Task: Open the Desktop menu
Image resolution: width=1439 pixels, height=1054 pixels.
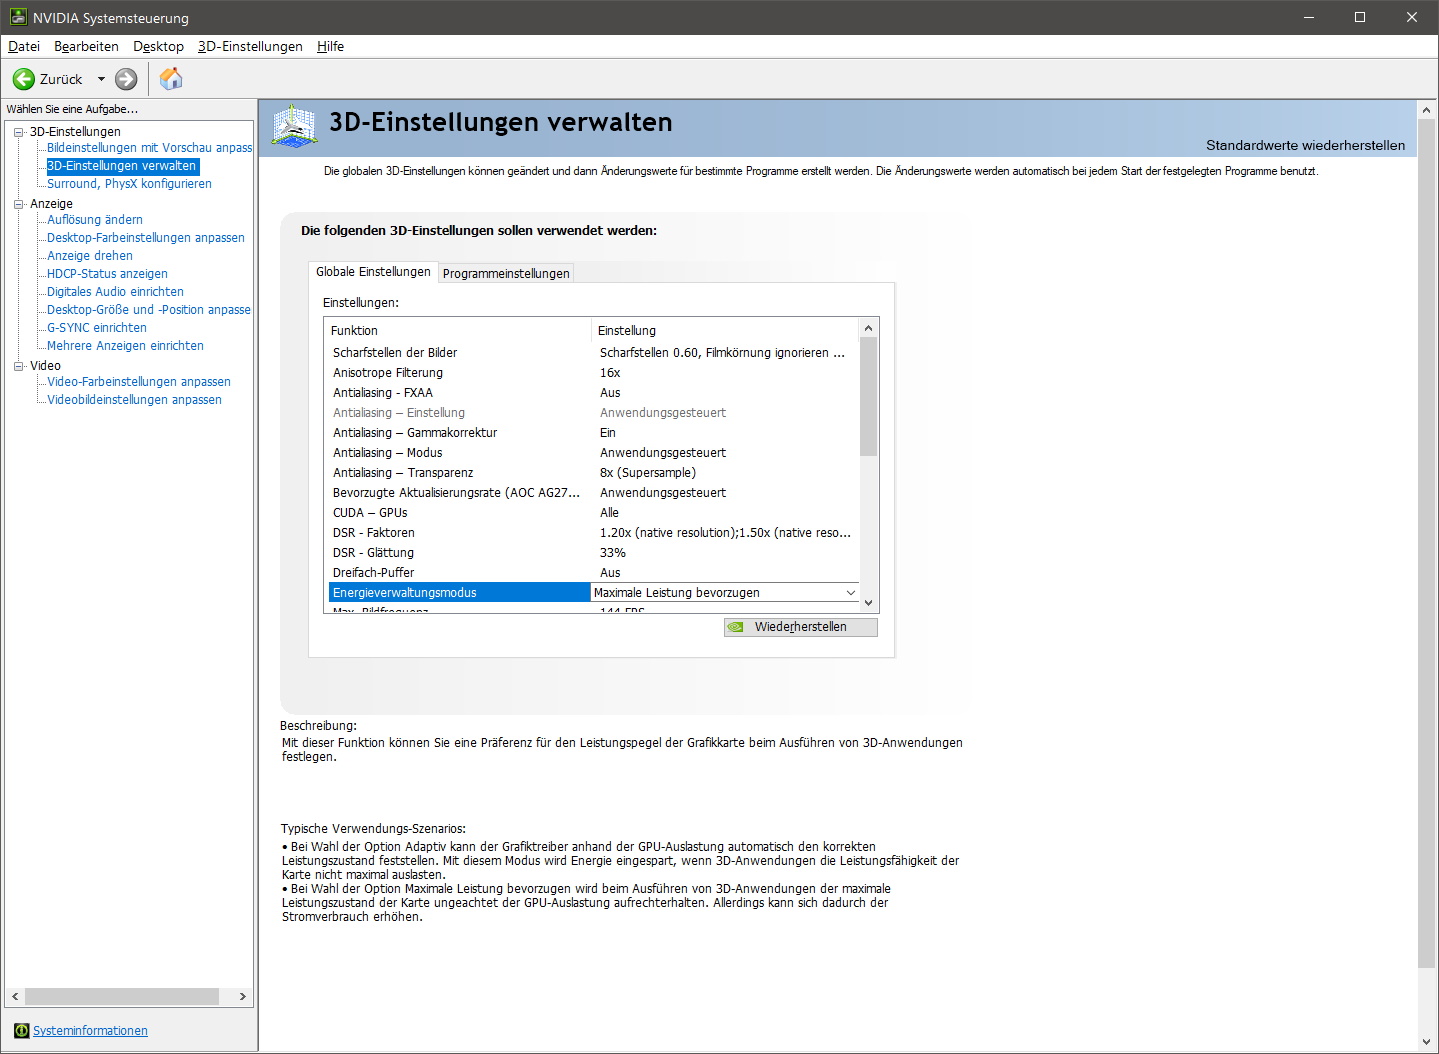Action: (158, 46)
